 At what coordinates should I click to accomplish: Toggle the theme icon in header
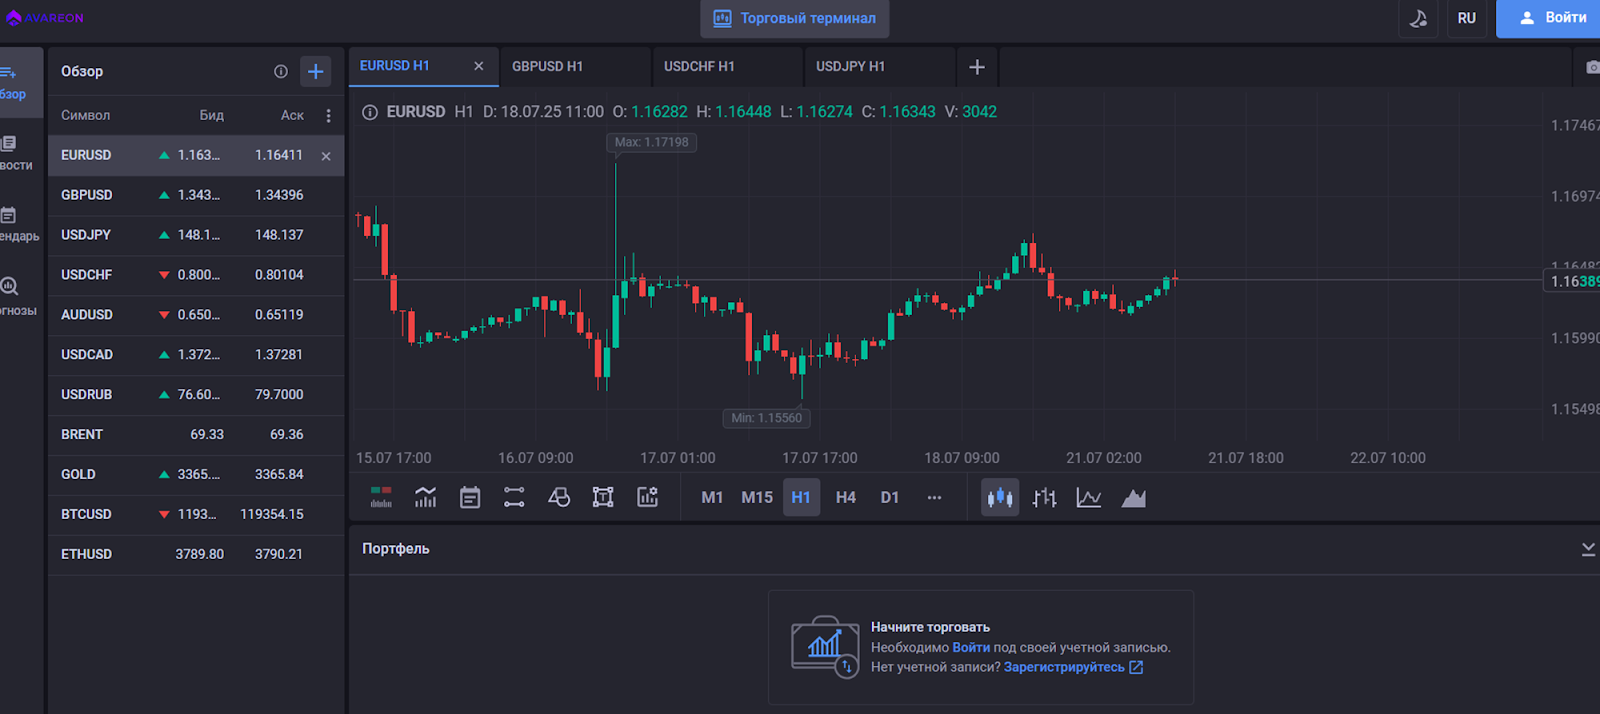click(x=1418, y=18)
